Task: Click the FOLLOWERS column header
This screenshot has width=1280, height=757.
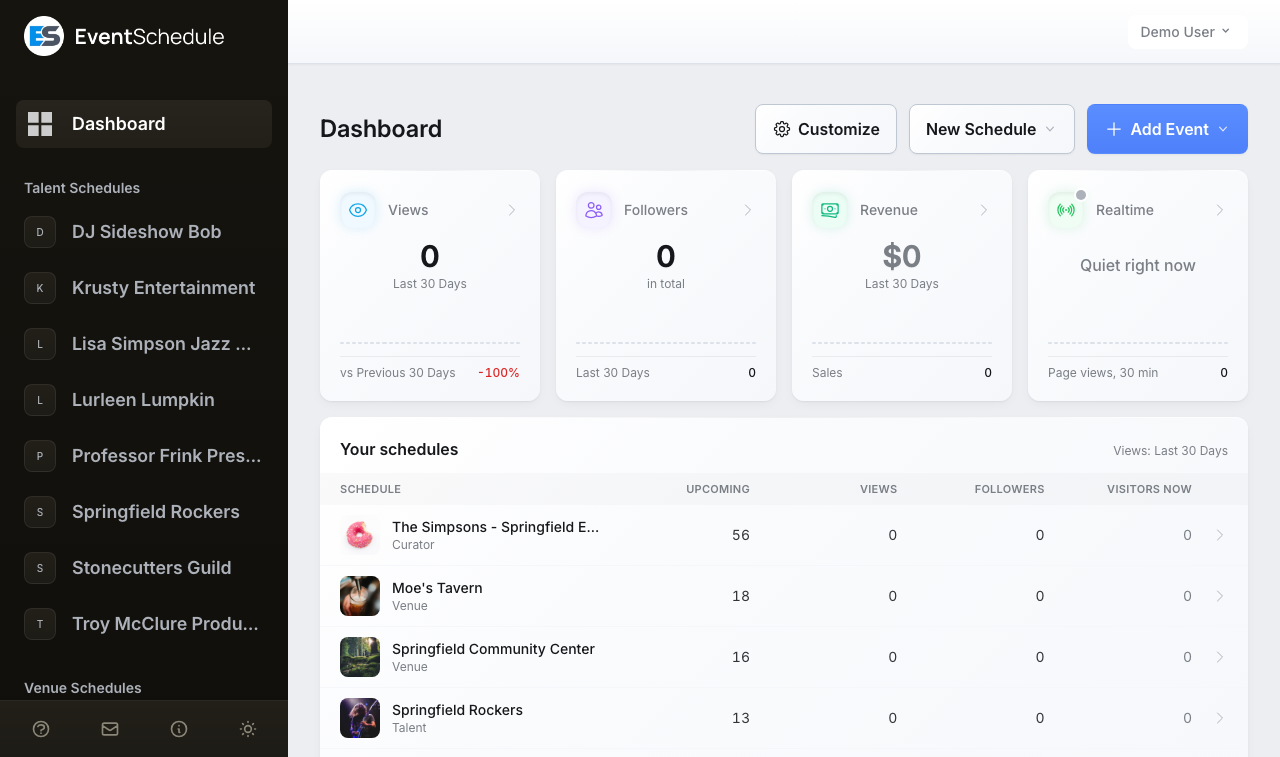Action: [1009, 489]
